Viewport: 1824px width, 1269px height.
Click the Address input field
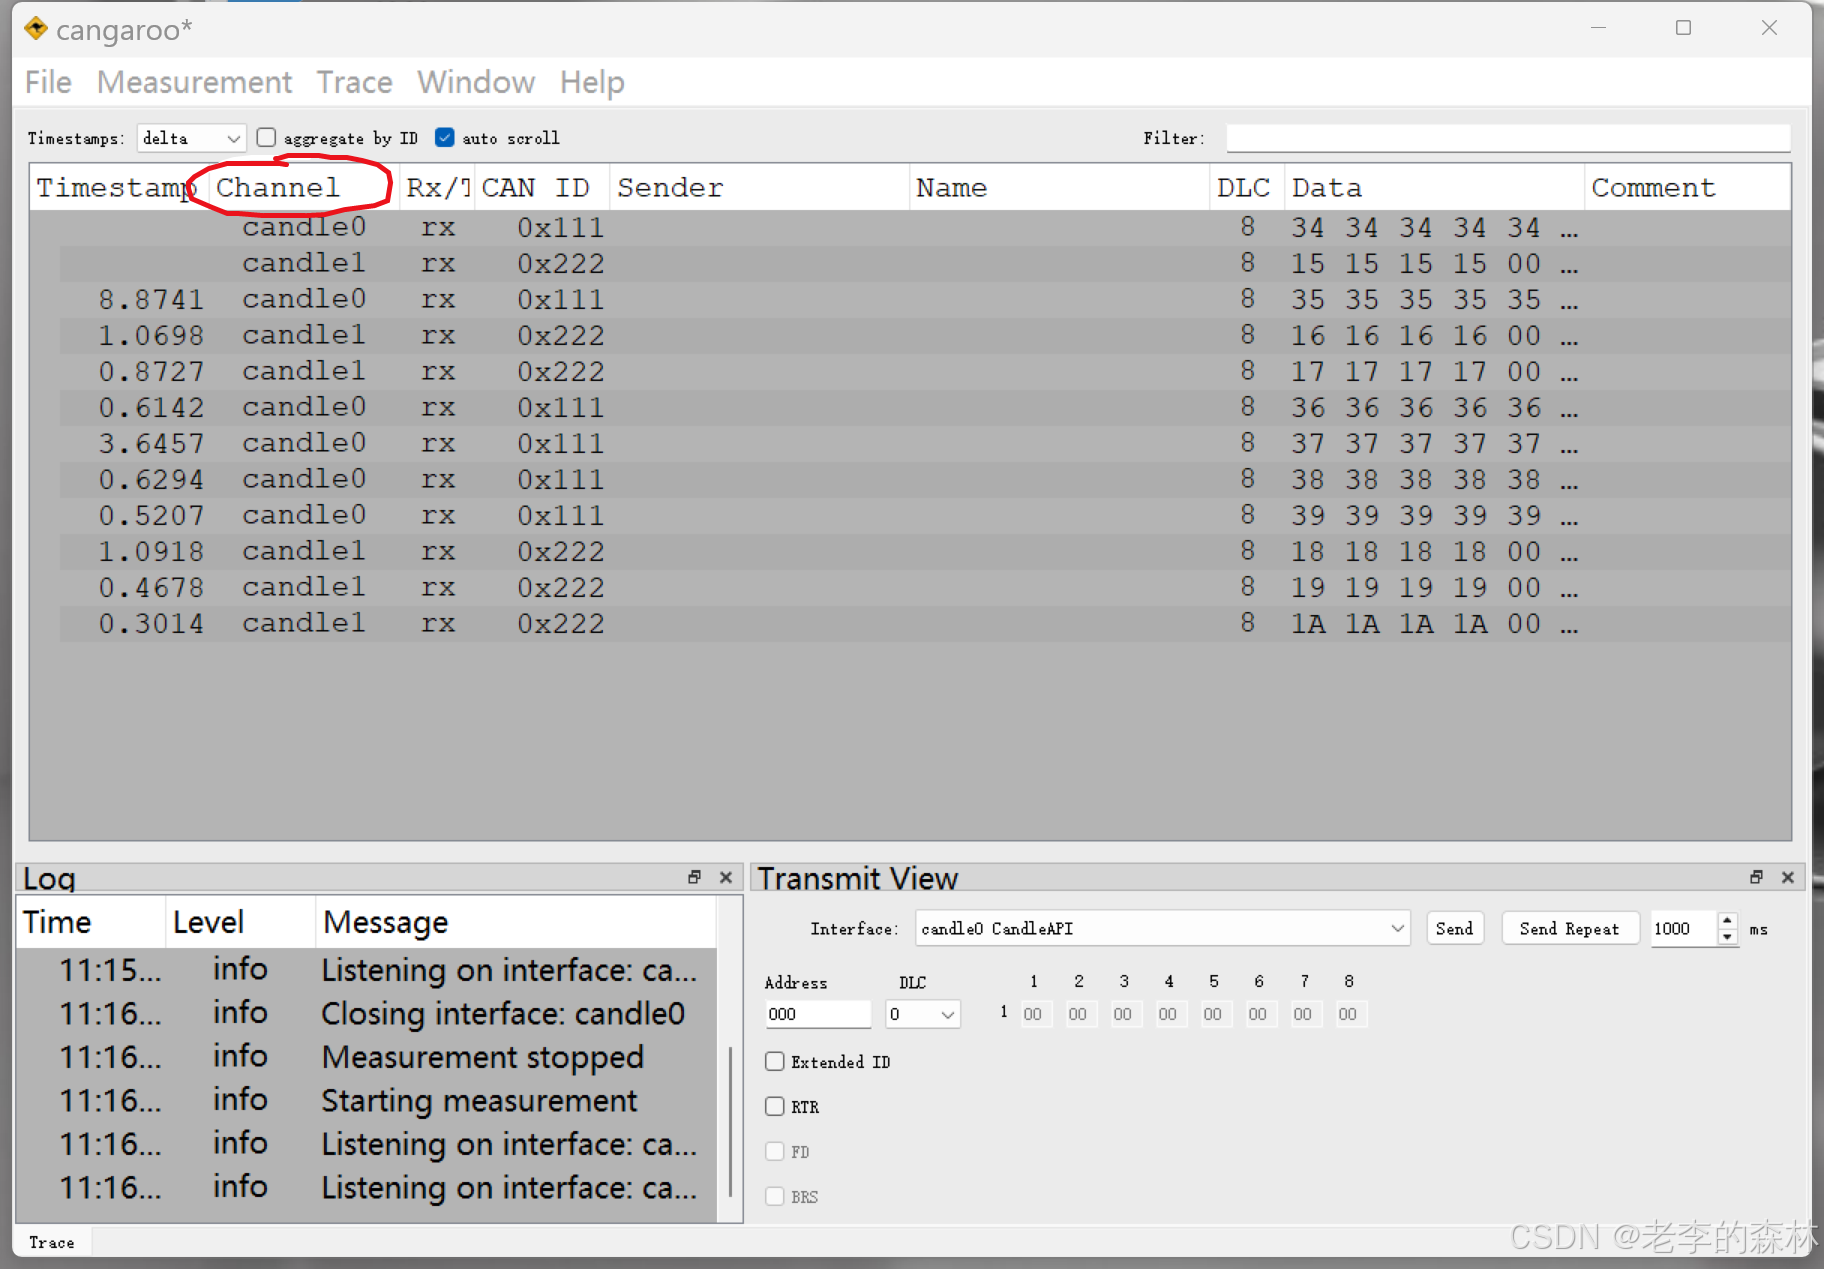point(818,1014)
